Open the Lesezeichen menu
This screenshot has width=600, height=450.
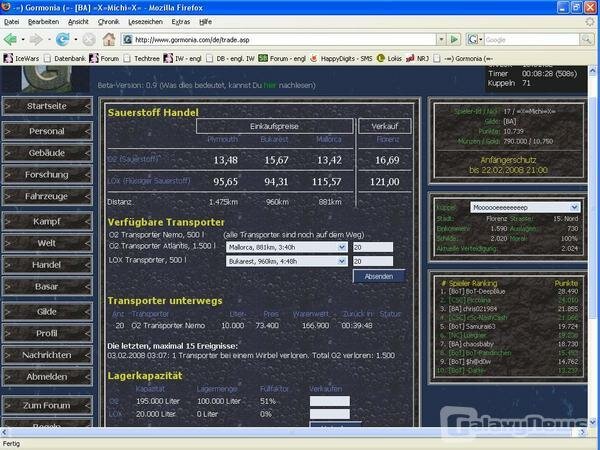coord(147,20)
